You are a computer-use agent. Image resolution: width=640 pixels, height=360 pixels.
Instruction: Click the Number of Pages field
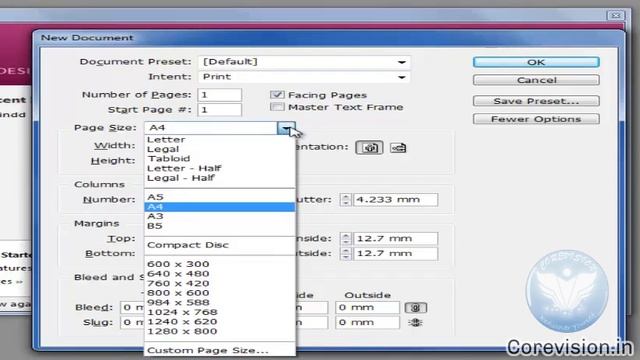[220, 95]
